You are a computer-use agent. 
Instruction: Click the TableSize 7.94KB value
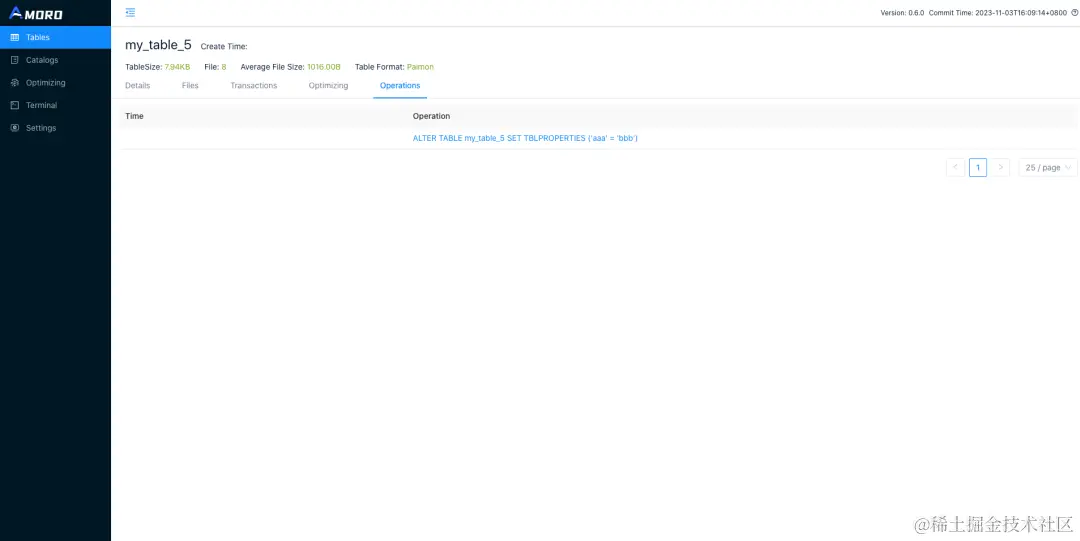coord(177,67)
